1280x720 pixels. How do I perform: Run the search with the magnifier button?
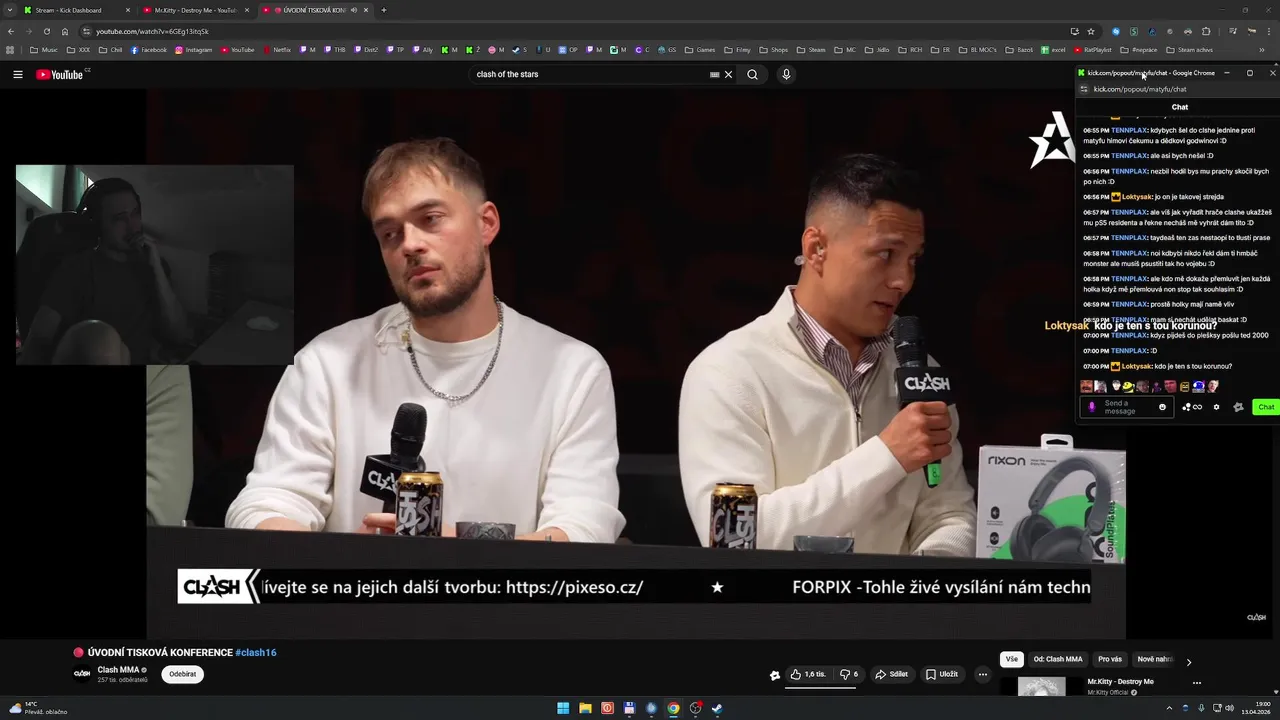[752, 74]
